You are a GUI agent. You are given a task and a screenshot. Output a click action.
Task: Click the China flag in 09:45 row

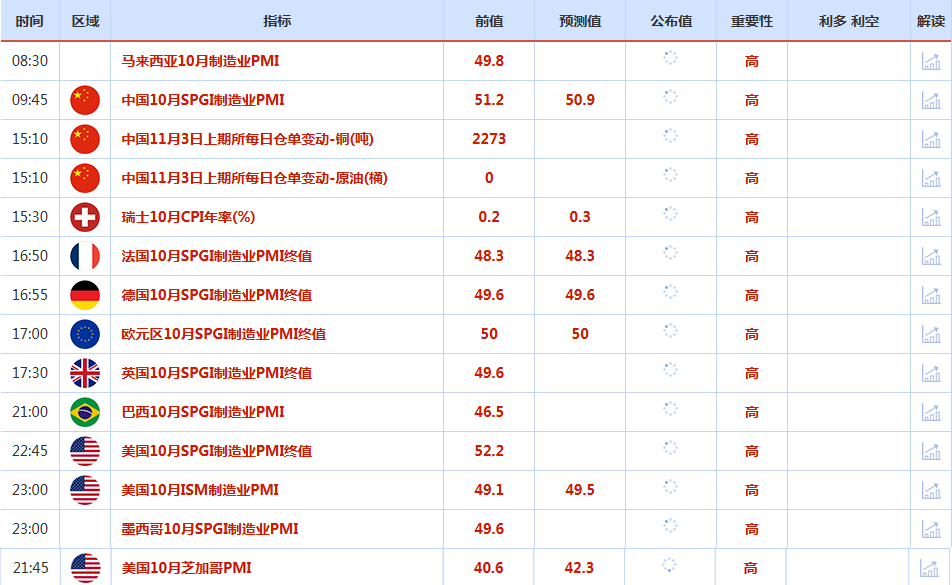tap(85, 100)
